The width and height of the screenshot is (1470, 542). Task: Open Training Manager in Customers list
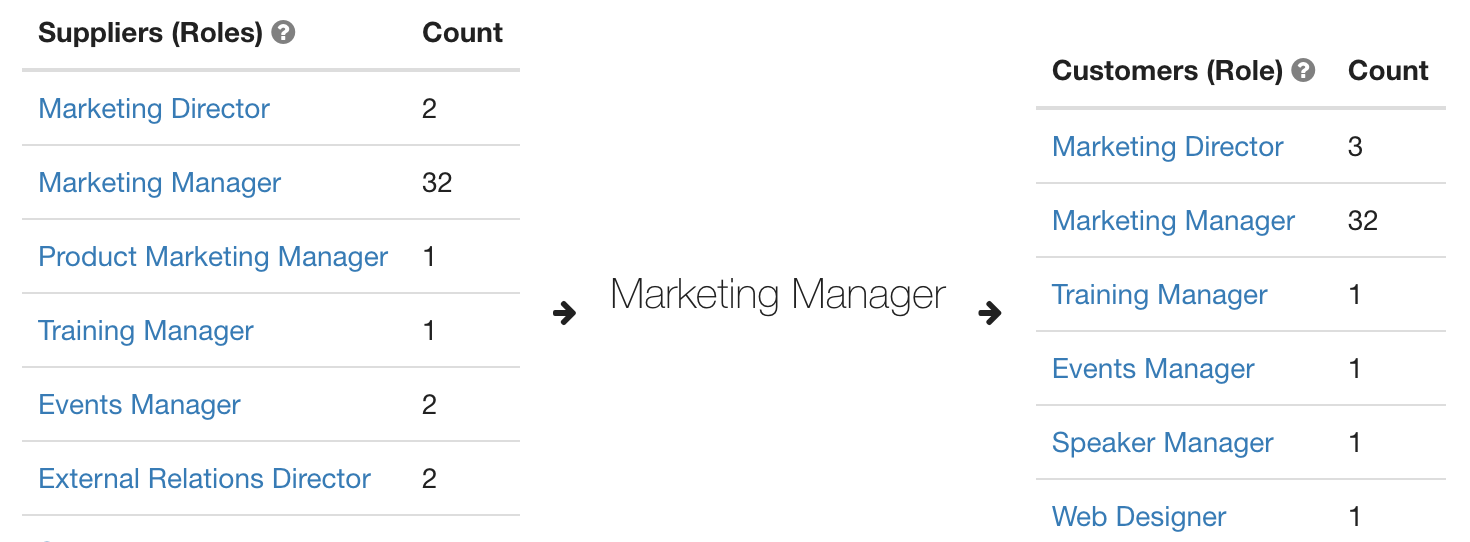(x=1160, y=295)
